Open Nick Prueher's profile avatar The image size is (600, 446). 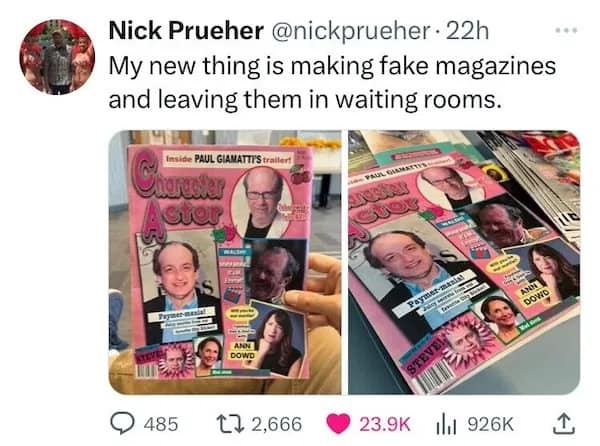pyautogui.click(x=57, y=57)
